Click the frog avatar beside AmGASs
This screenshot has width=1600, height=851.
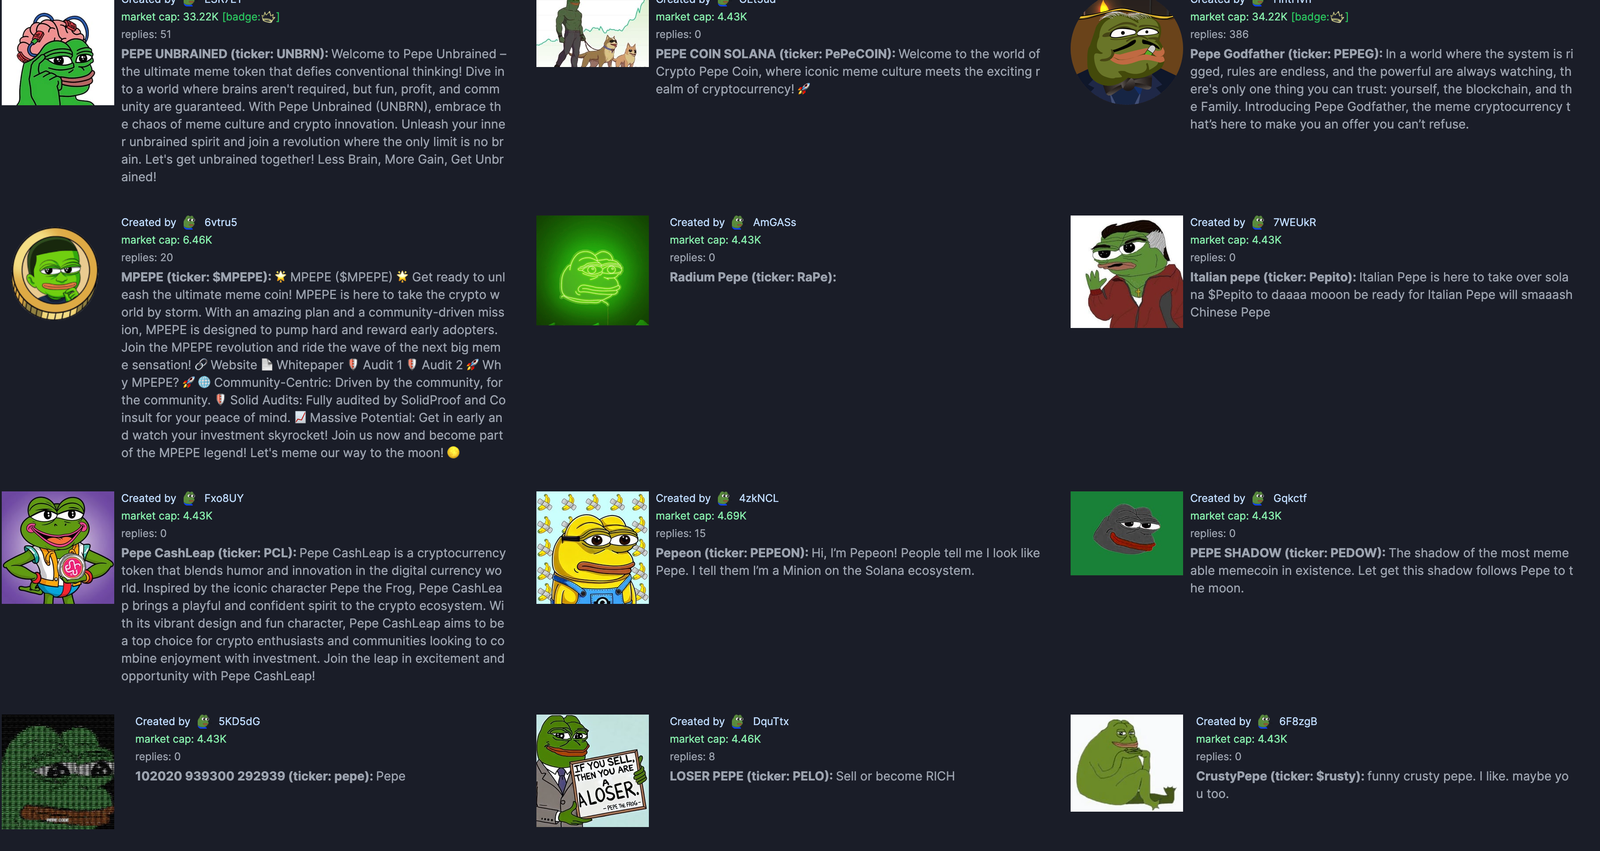[x=738, y=222]
